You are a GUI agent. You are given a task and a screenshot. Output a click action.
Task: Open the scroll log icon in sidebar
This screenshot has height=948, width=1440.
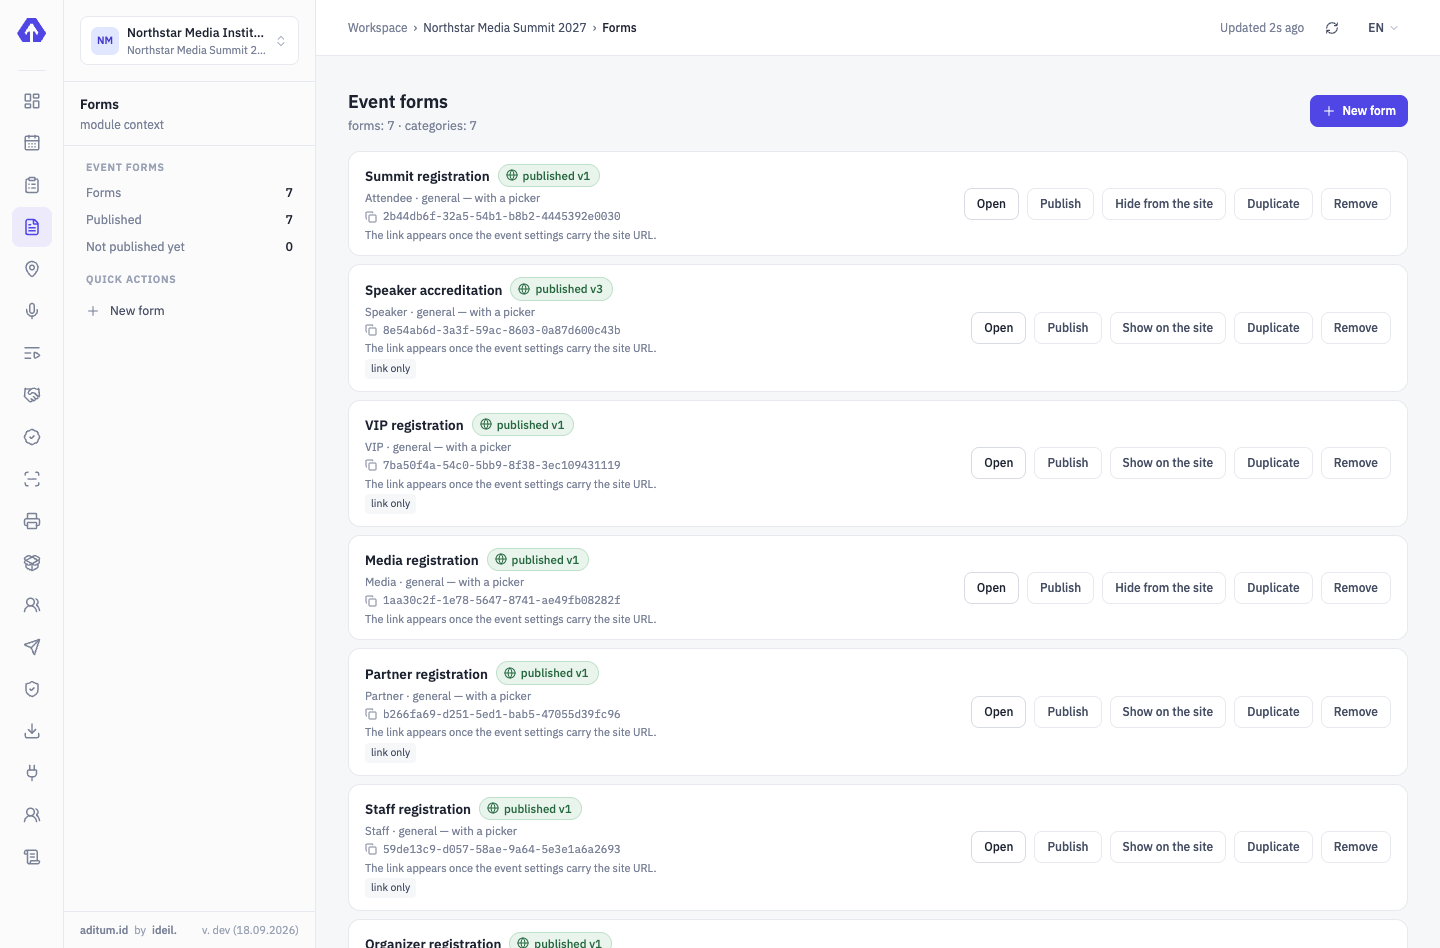[32, 857]
